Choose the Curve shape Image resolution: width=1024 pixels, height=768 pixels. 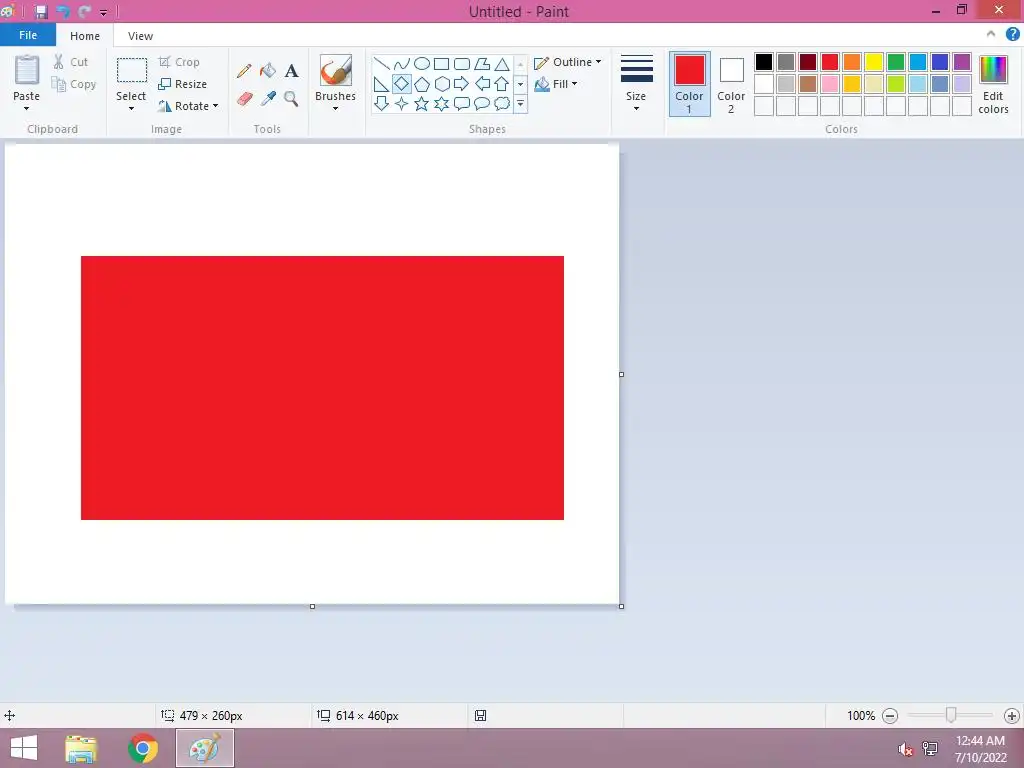402,63
